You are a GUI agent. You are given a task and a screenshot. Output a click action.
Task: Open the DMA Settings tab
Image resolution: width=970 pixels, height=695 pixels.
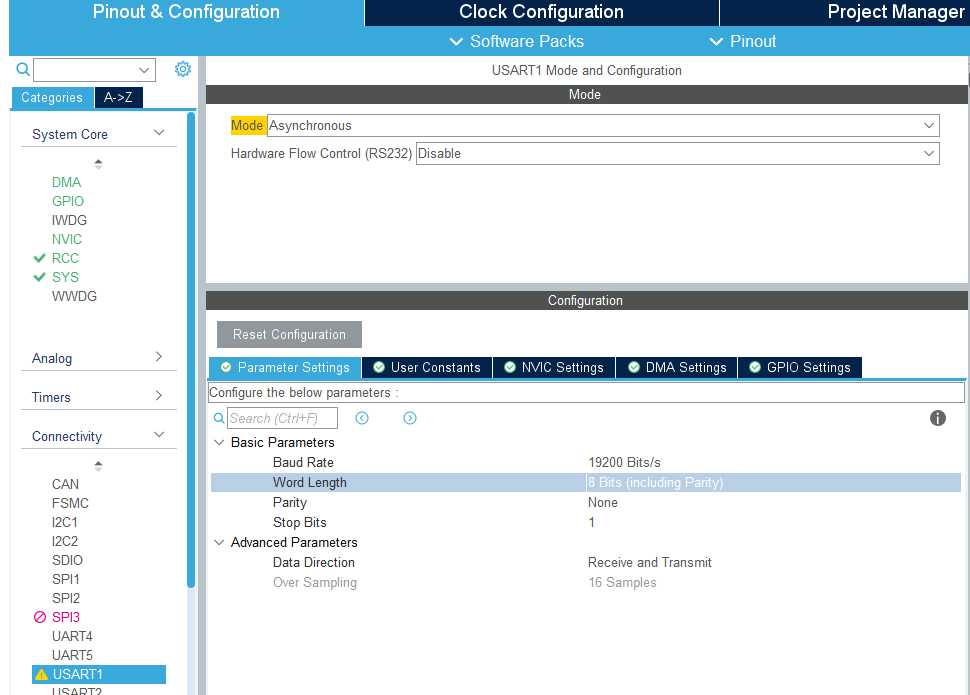coord(677,367)
